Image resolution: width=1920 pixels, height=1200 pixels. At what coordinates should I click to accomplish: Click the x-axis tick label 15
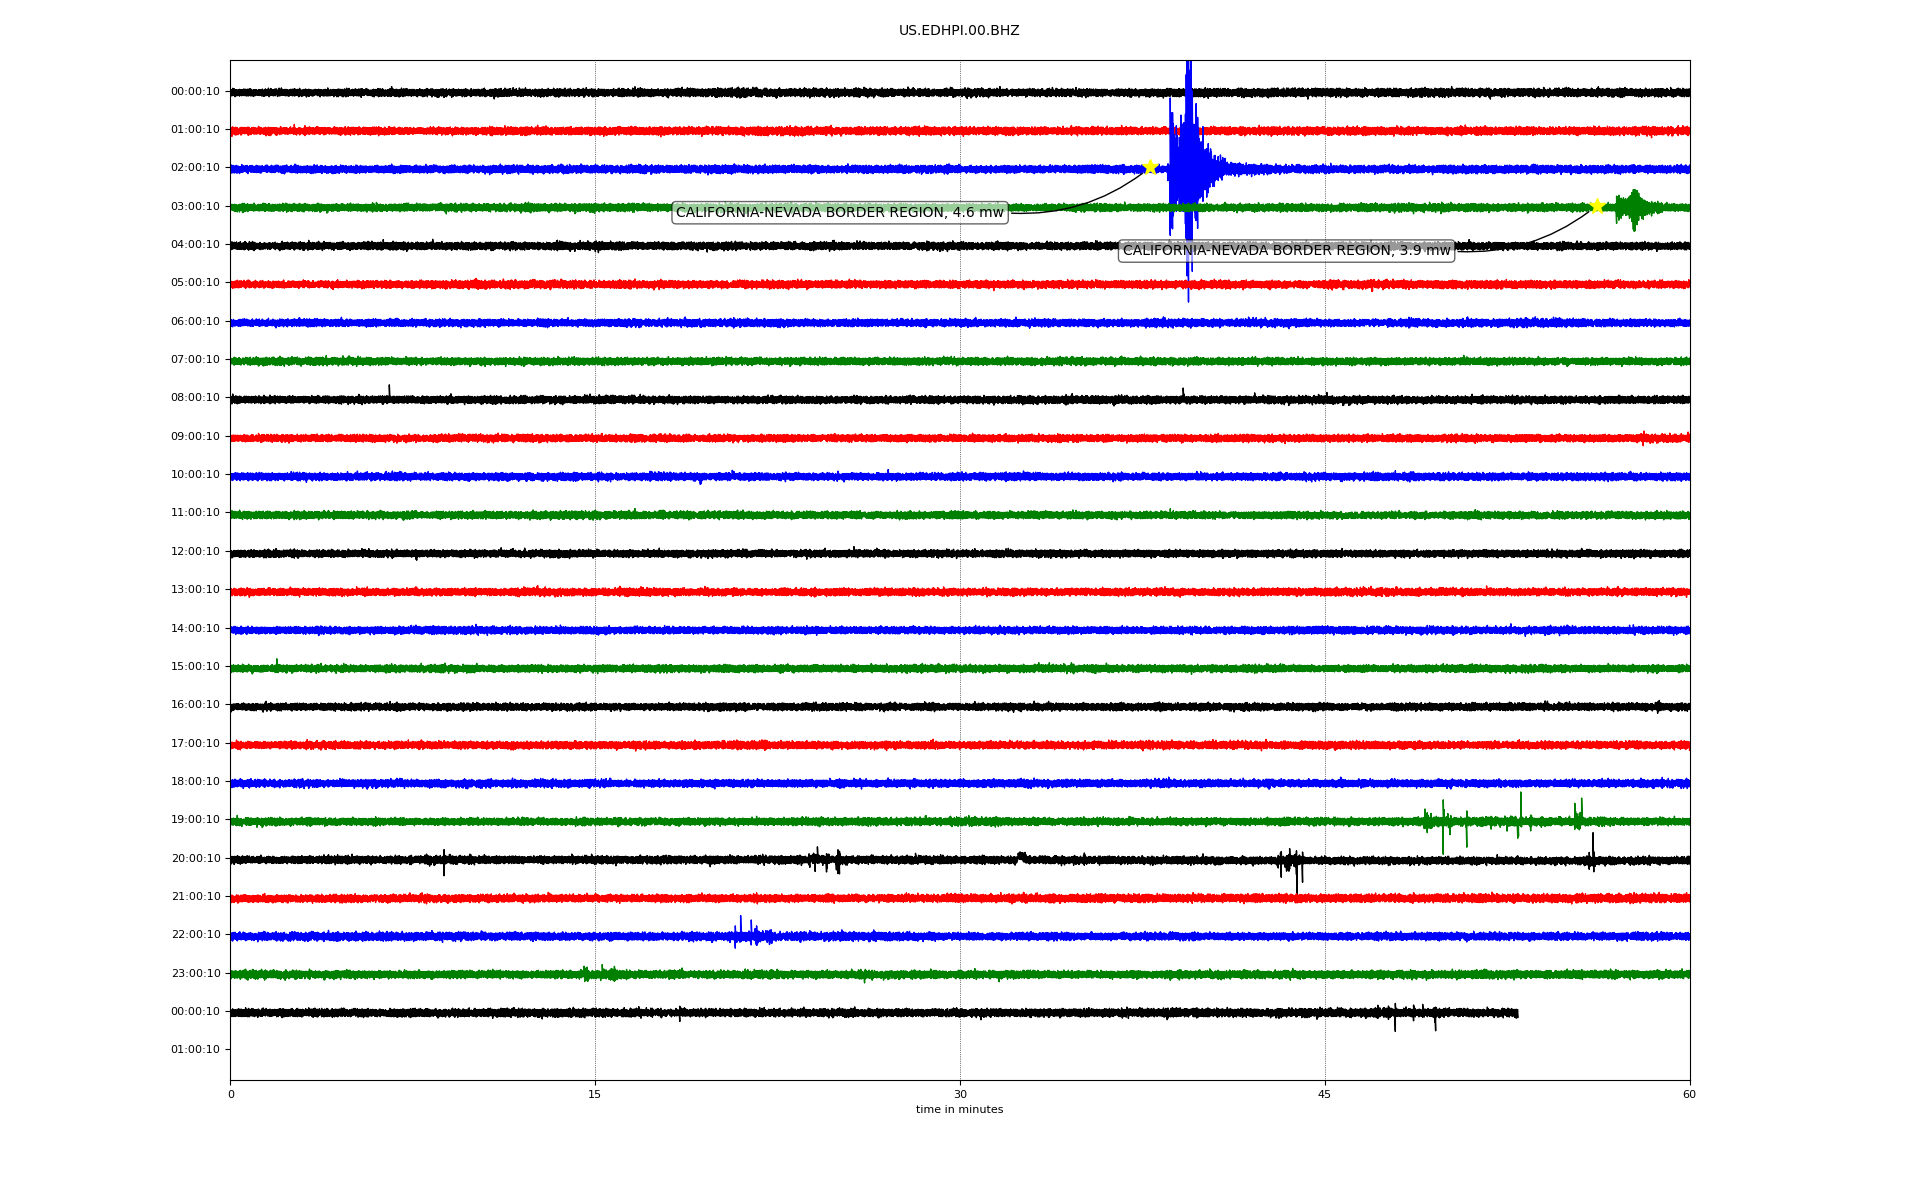595,1094
